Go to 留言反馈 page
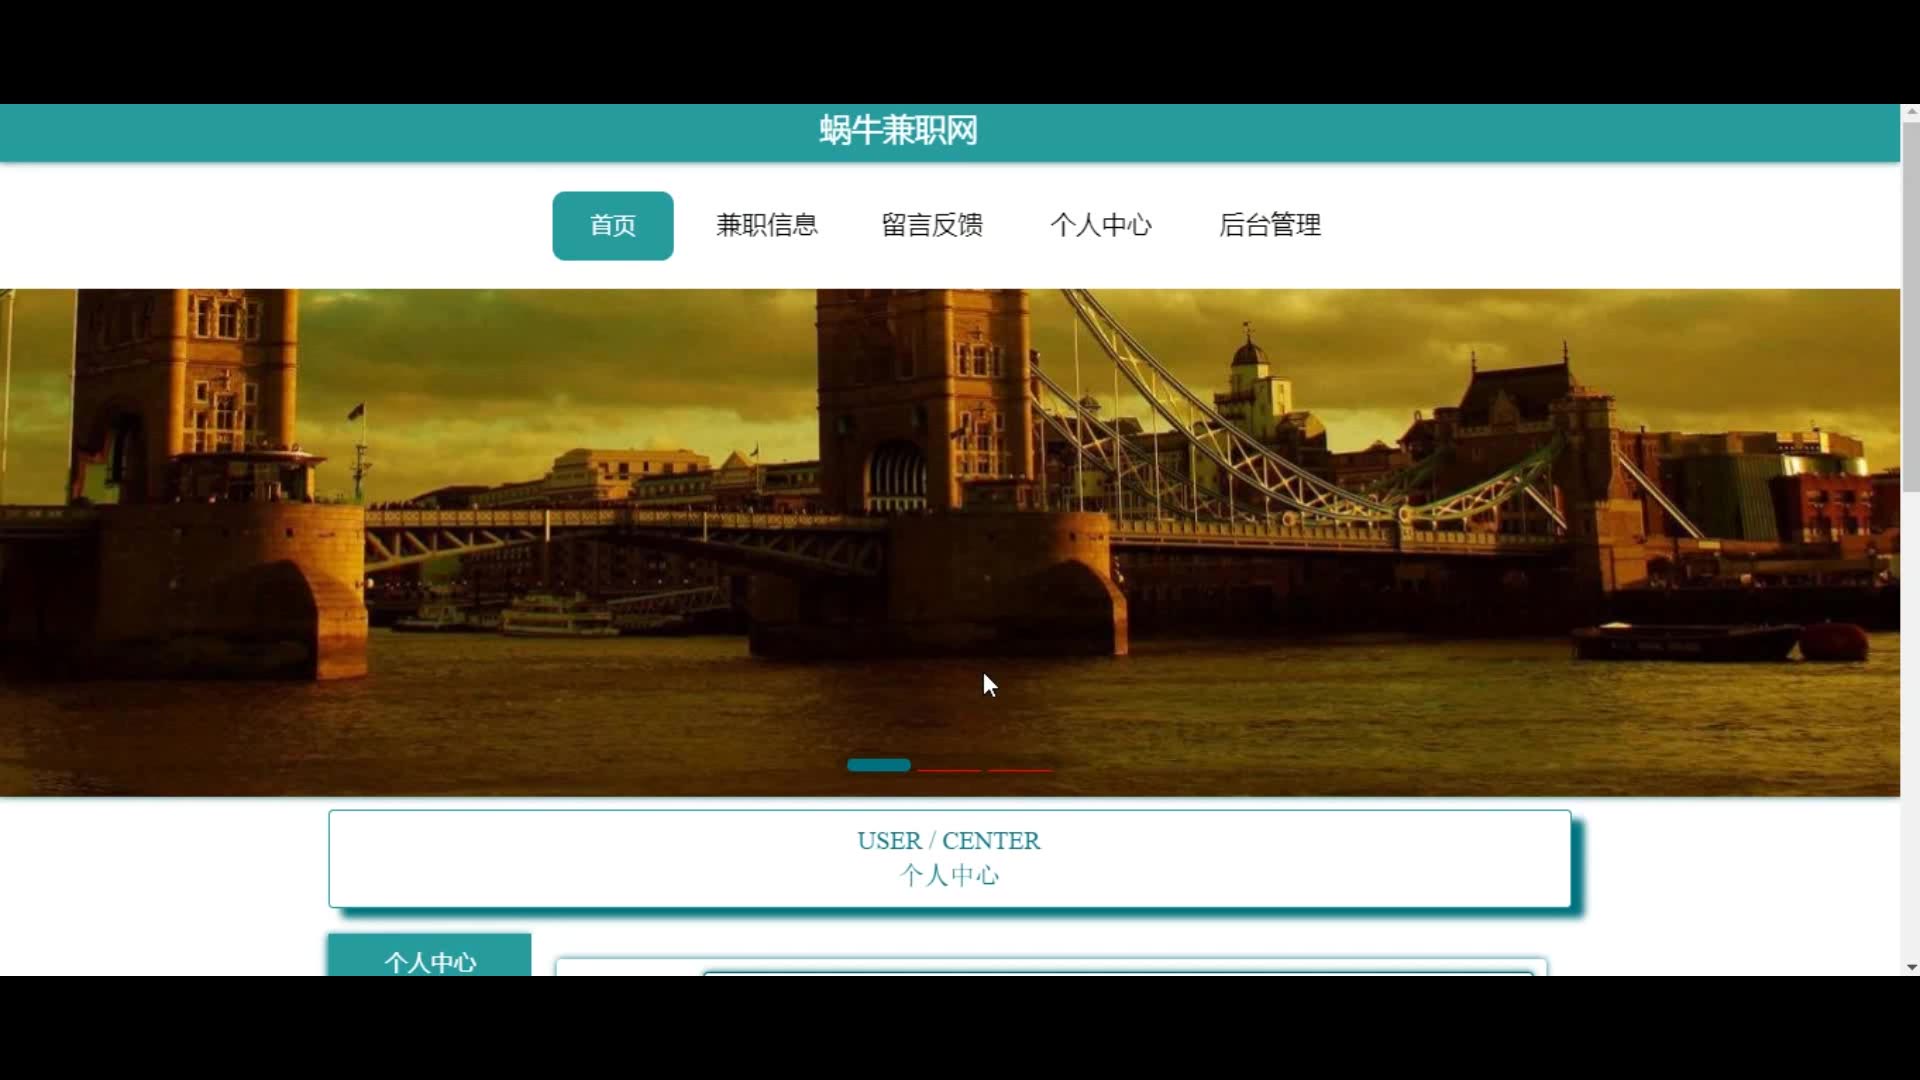Image resolution: width=1920 pixels, height=1080 pixels. 932,226
